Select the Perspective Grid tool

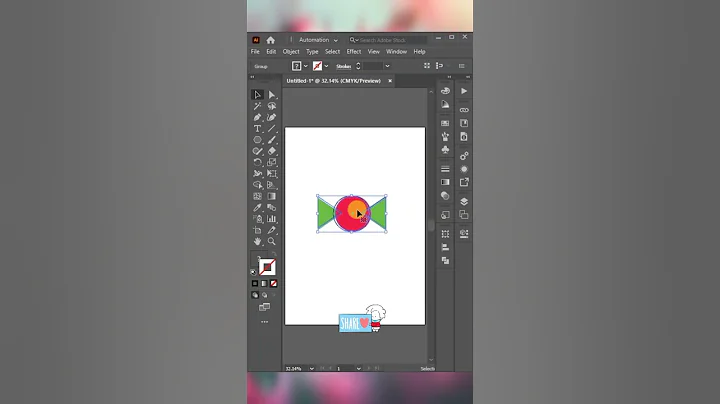[x=272, y=185]
